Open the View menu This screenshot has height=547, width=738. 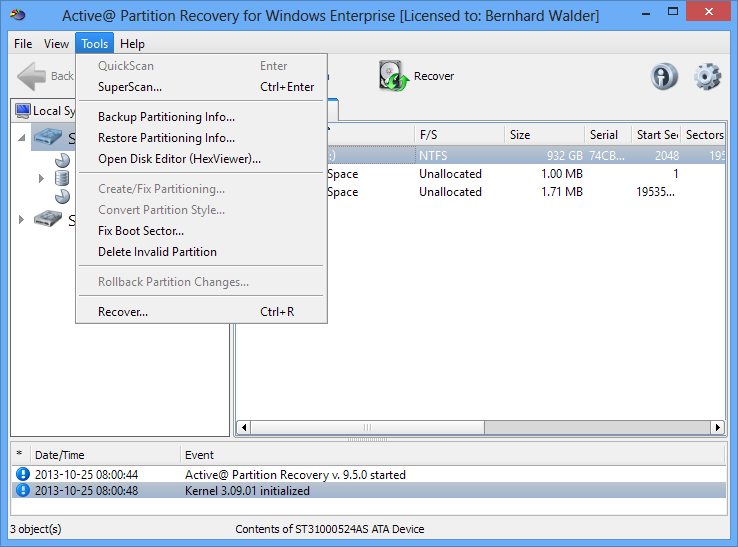pos(56,44)
